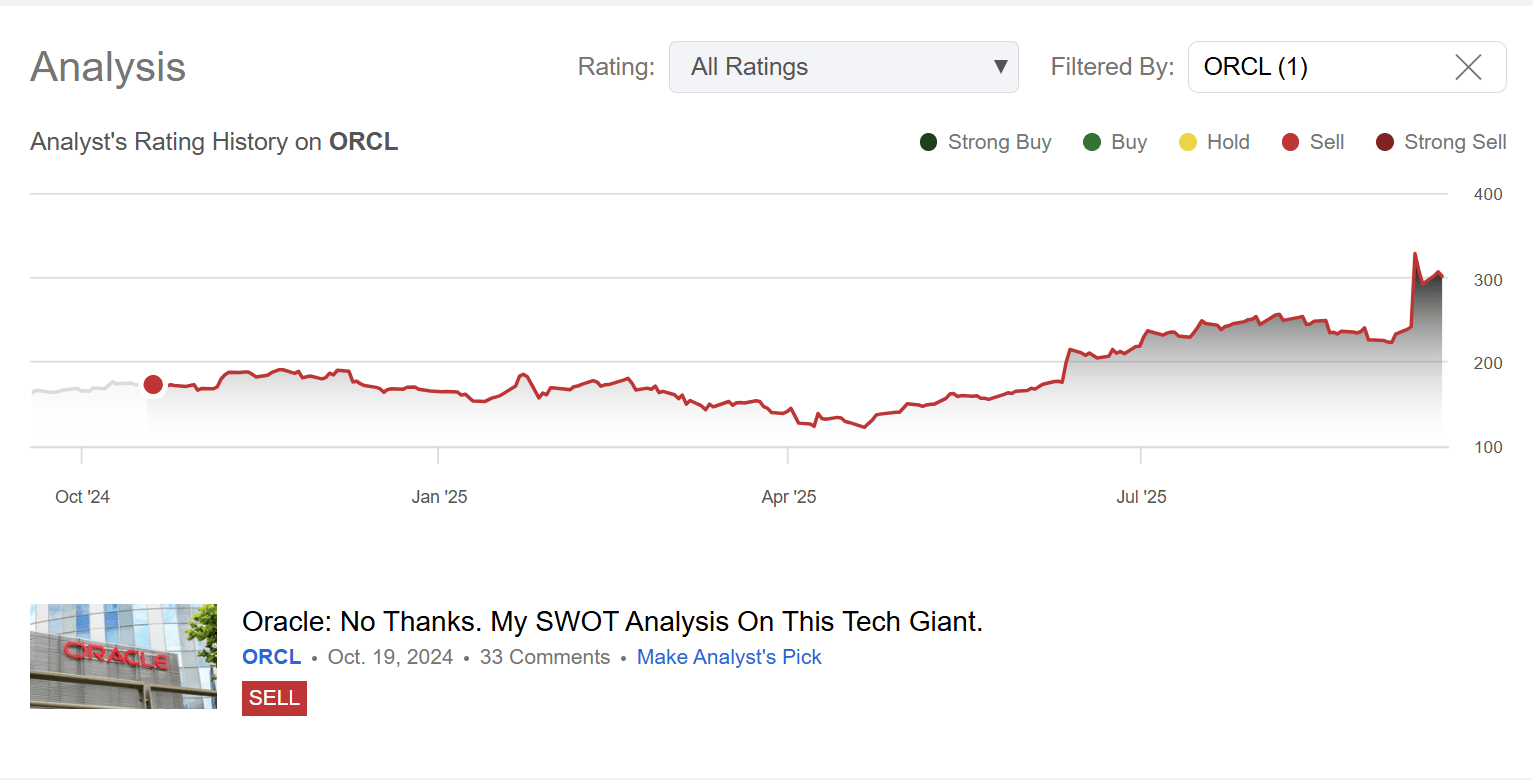Click the blue ORCL ticker link
This screenshot has width=1533, height=780.
click(271, 657)
